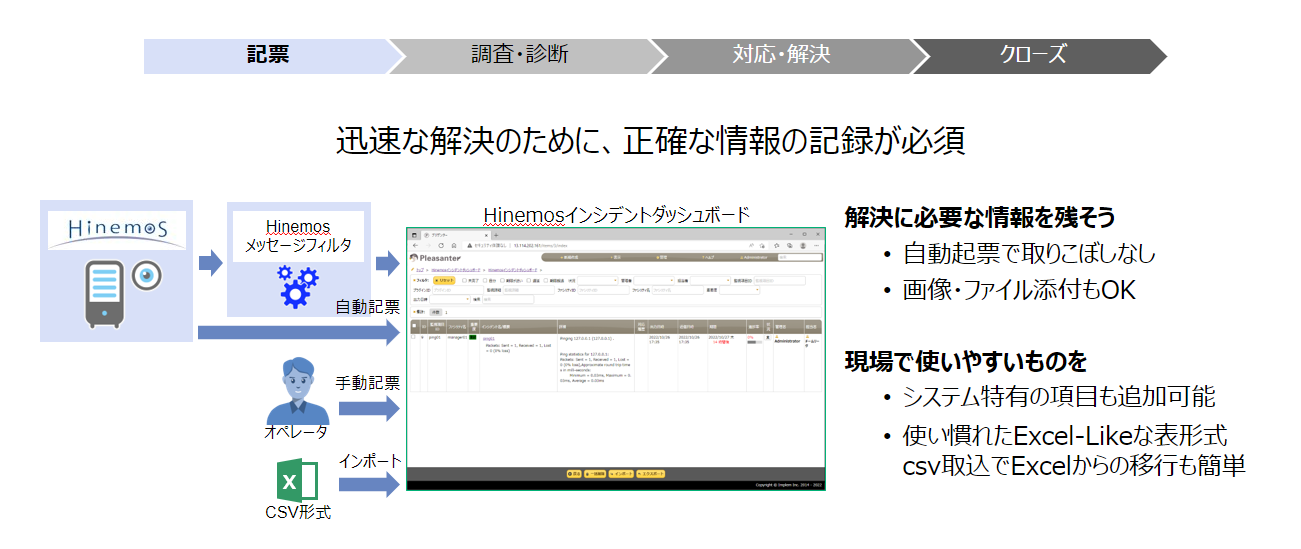Check the 期限超過 filter checkbox
The image size is (1301, 549).
pos(546,280)
